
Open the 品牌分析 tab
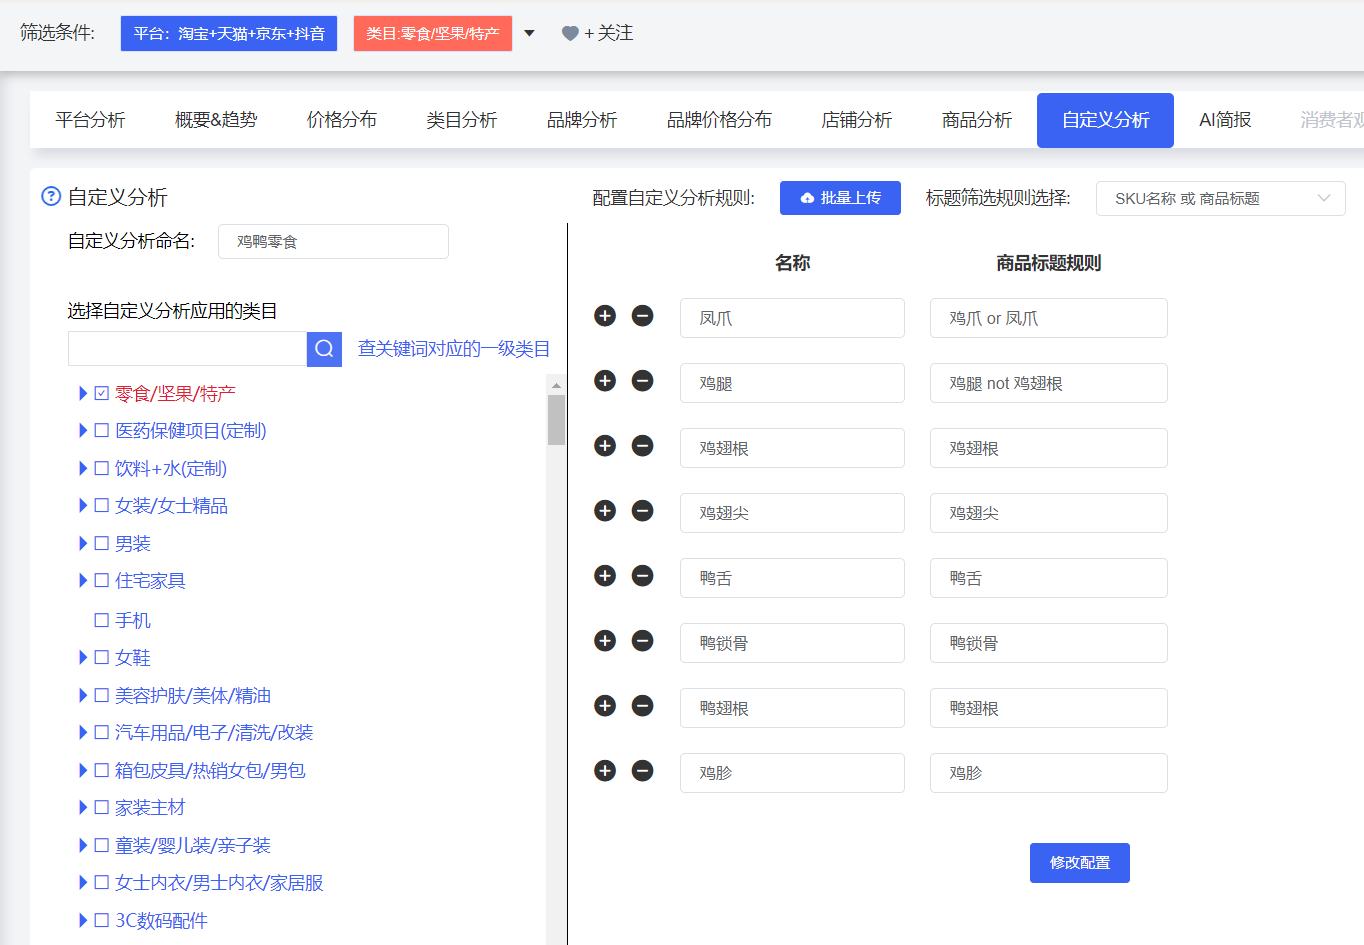point(582,120)
